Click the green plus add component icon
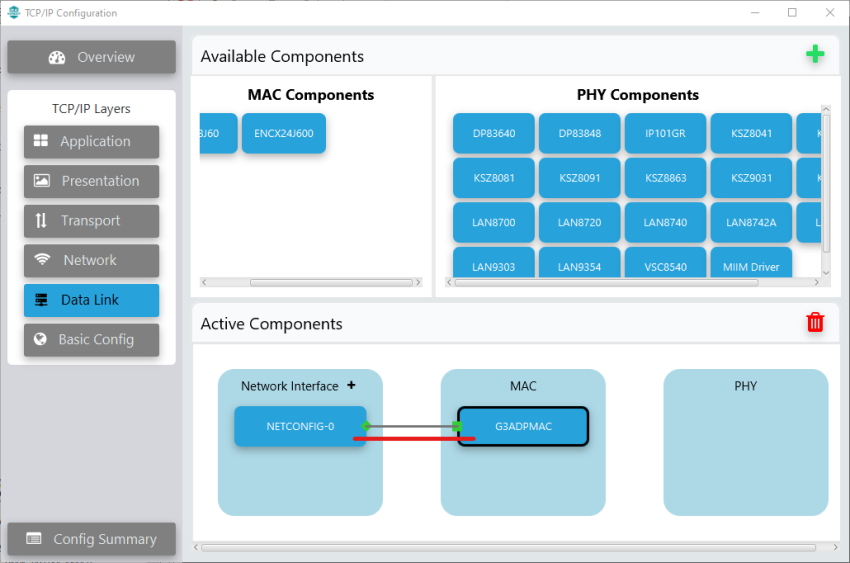This screenshot has height=563, width=850. [815, 54]
